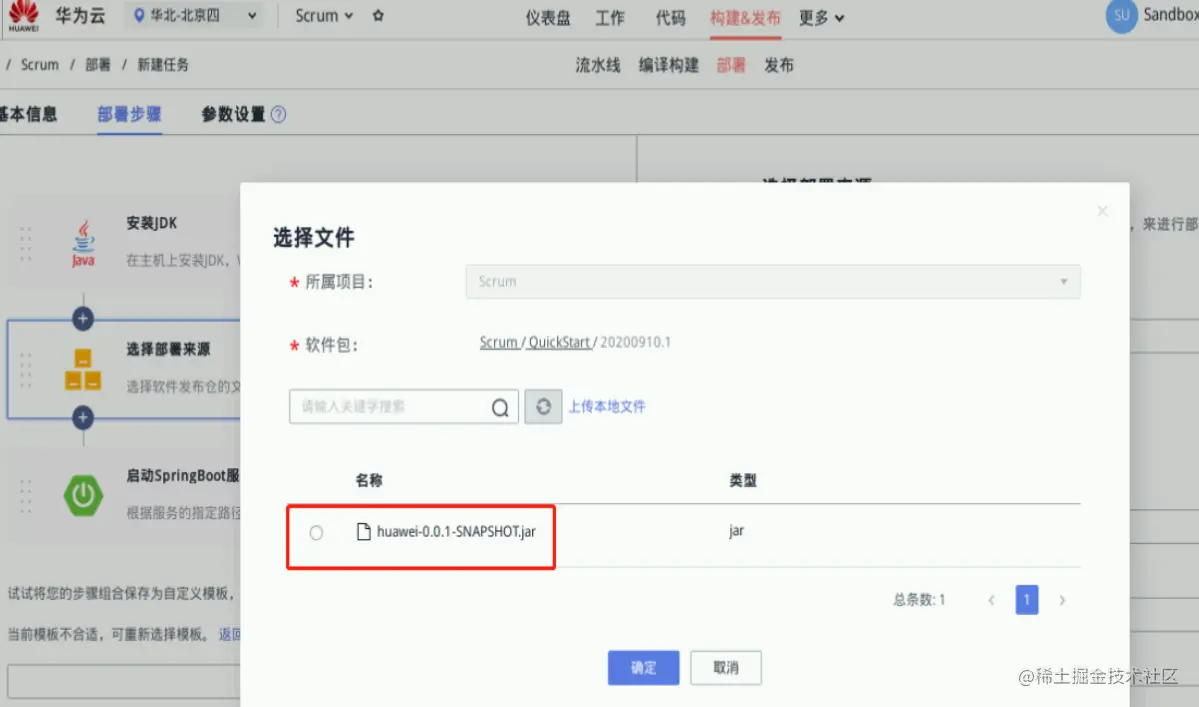Click Scrum link in 软件包 path
The width and height of the screenshot is (1199, 707).
499,342
